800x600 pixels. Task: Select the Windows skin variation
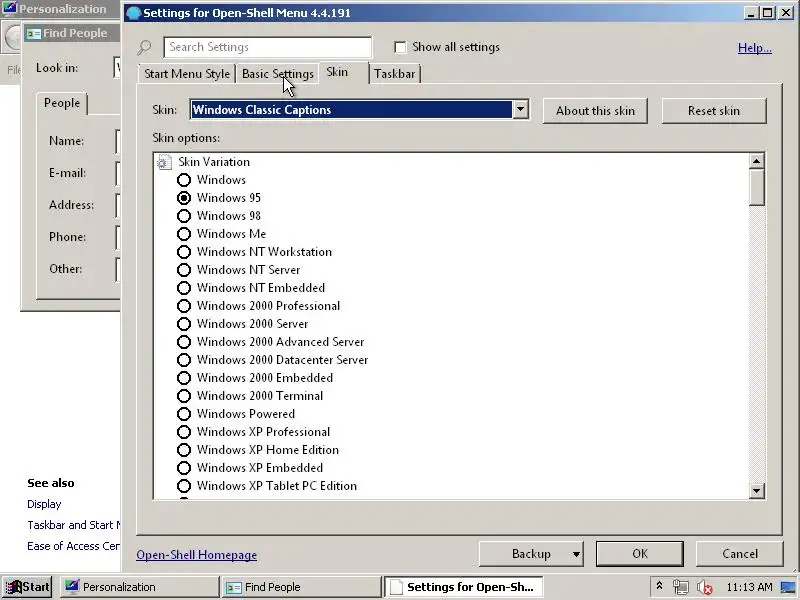pos(184,180)
